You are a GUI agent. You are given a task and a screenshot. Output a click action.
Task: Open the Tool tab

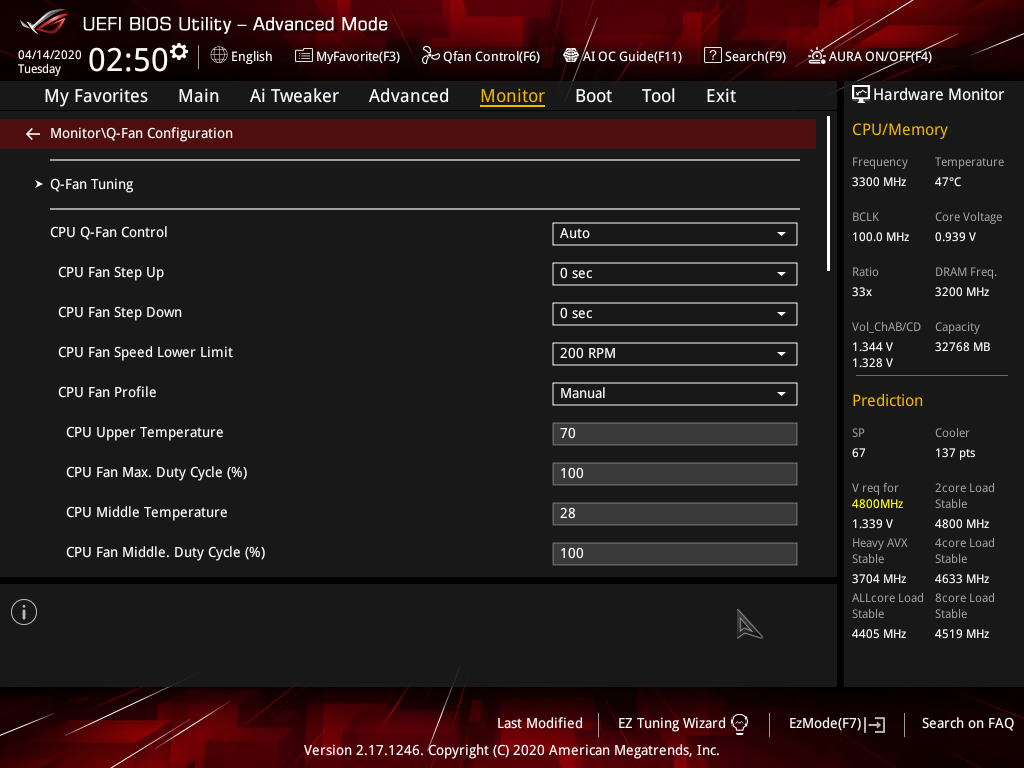(658, 96)
